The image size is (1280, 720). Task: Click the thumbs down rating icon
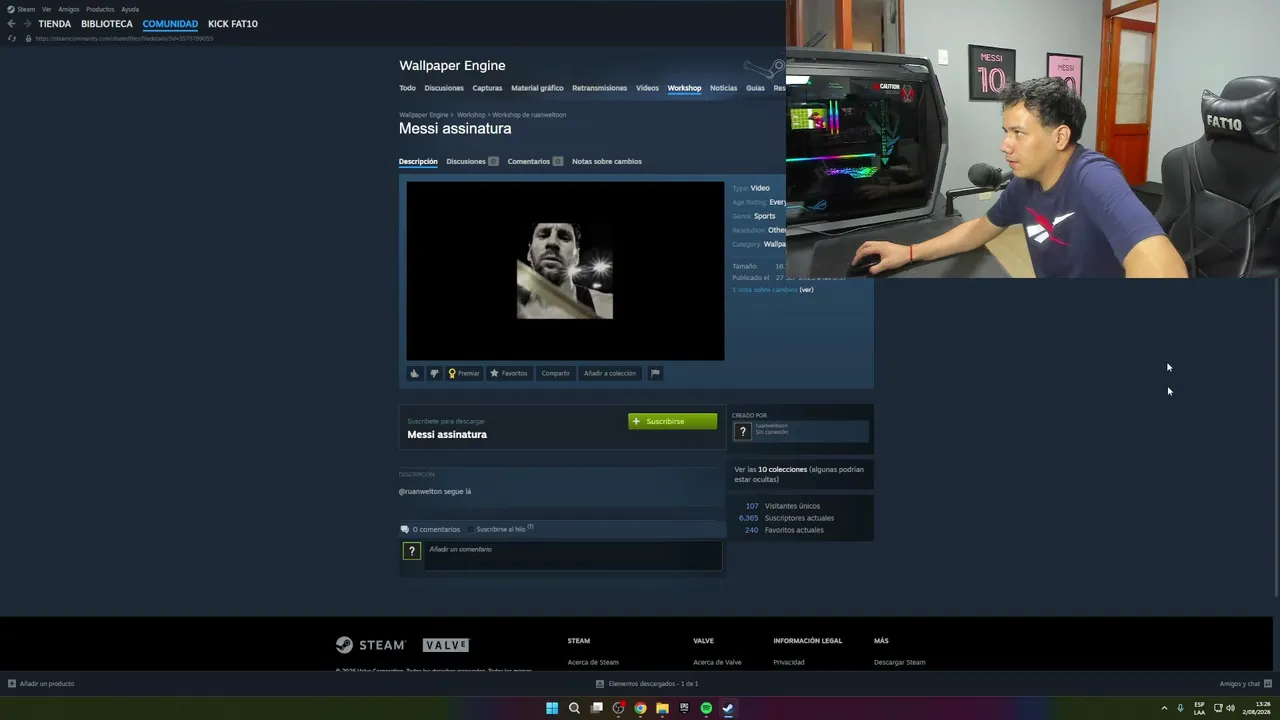point(434,373)
